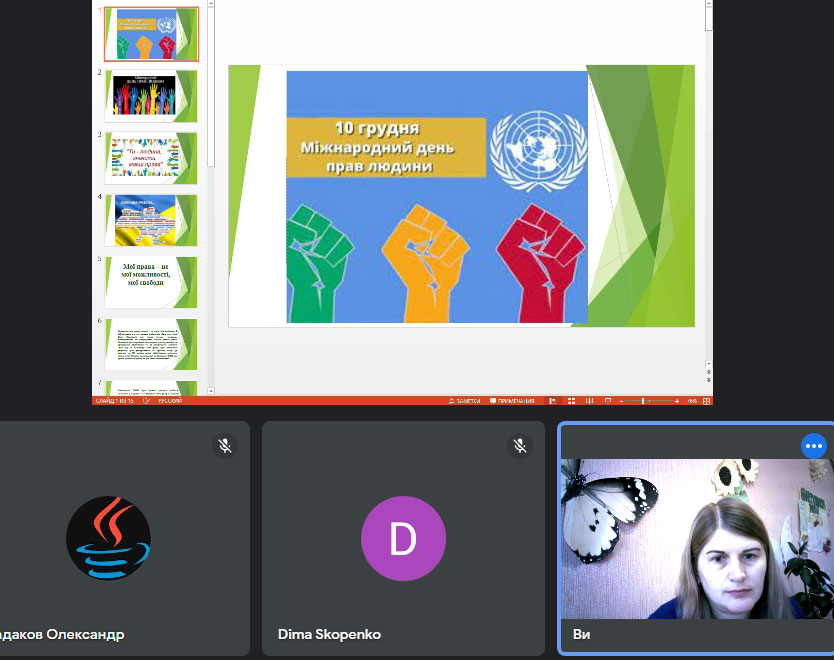Click the 'Русский' language indicator
The image size is (834, 660).
click(x=170, y=400)
